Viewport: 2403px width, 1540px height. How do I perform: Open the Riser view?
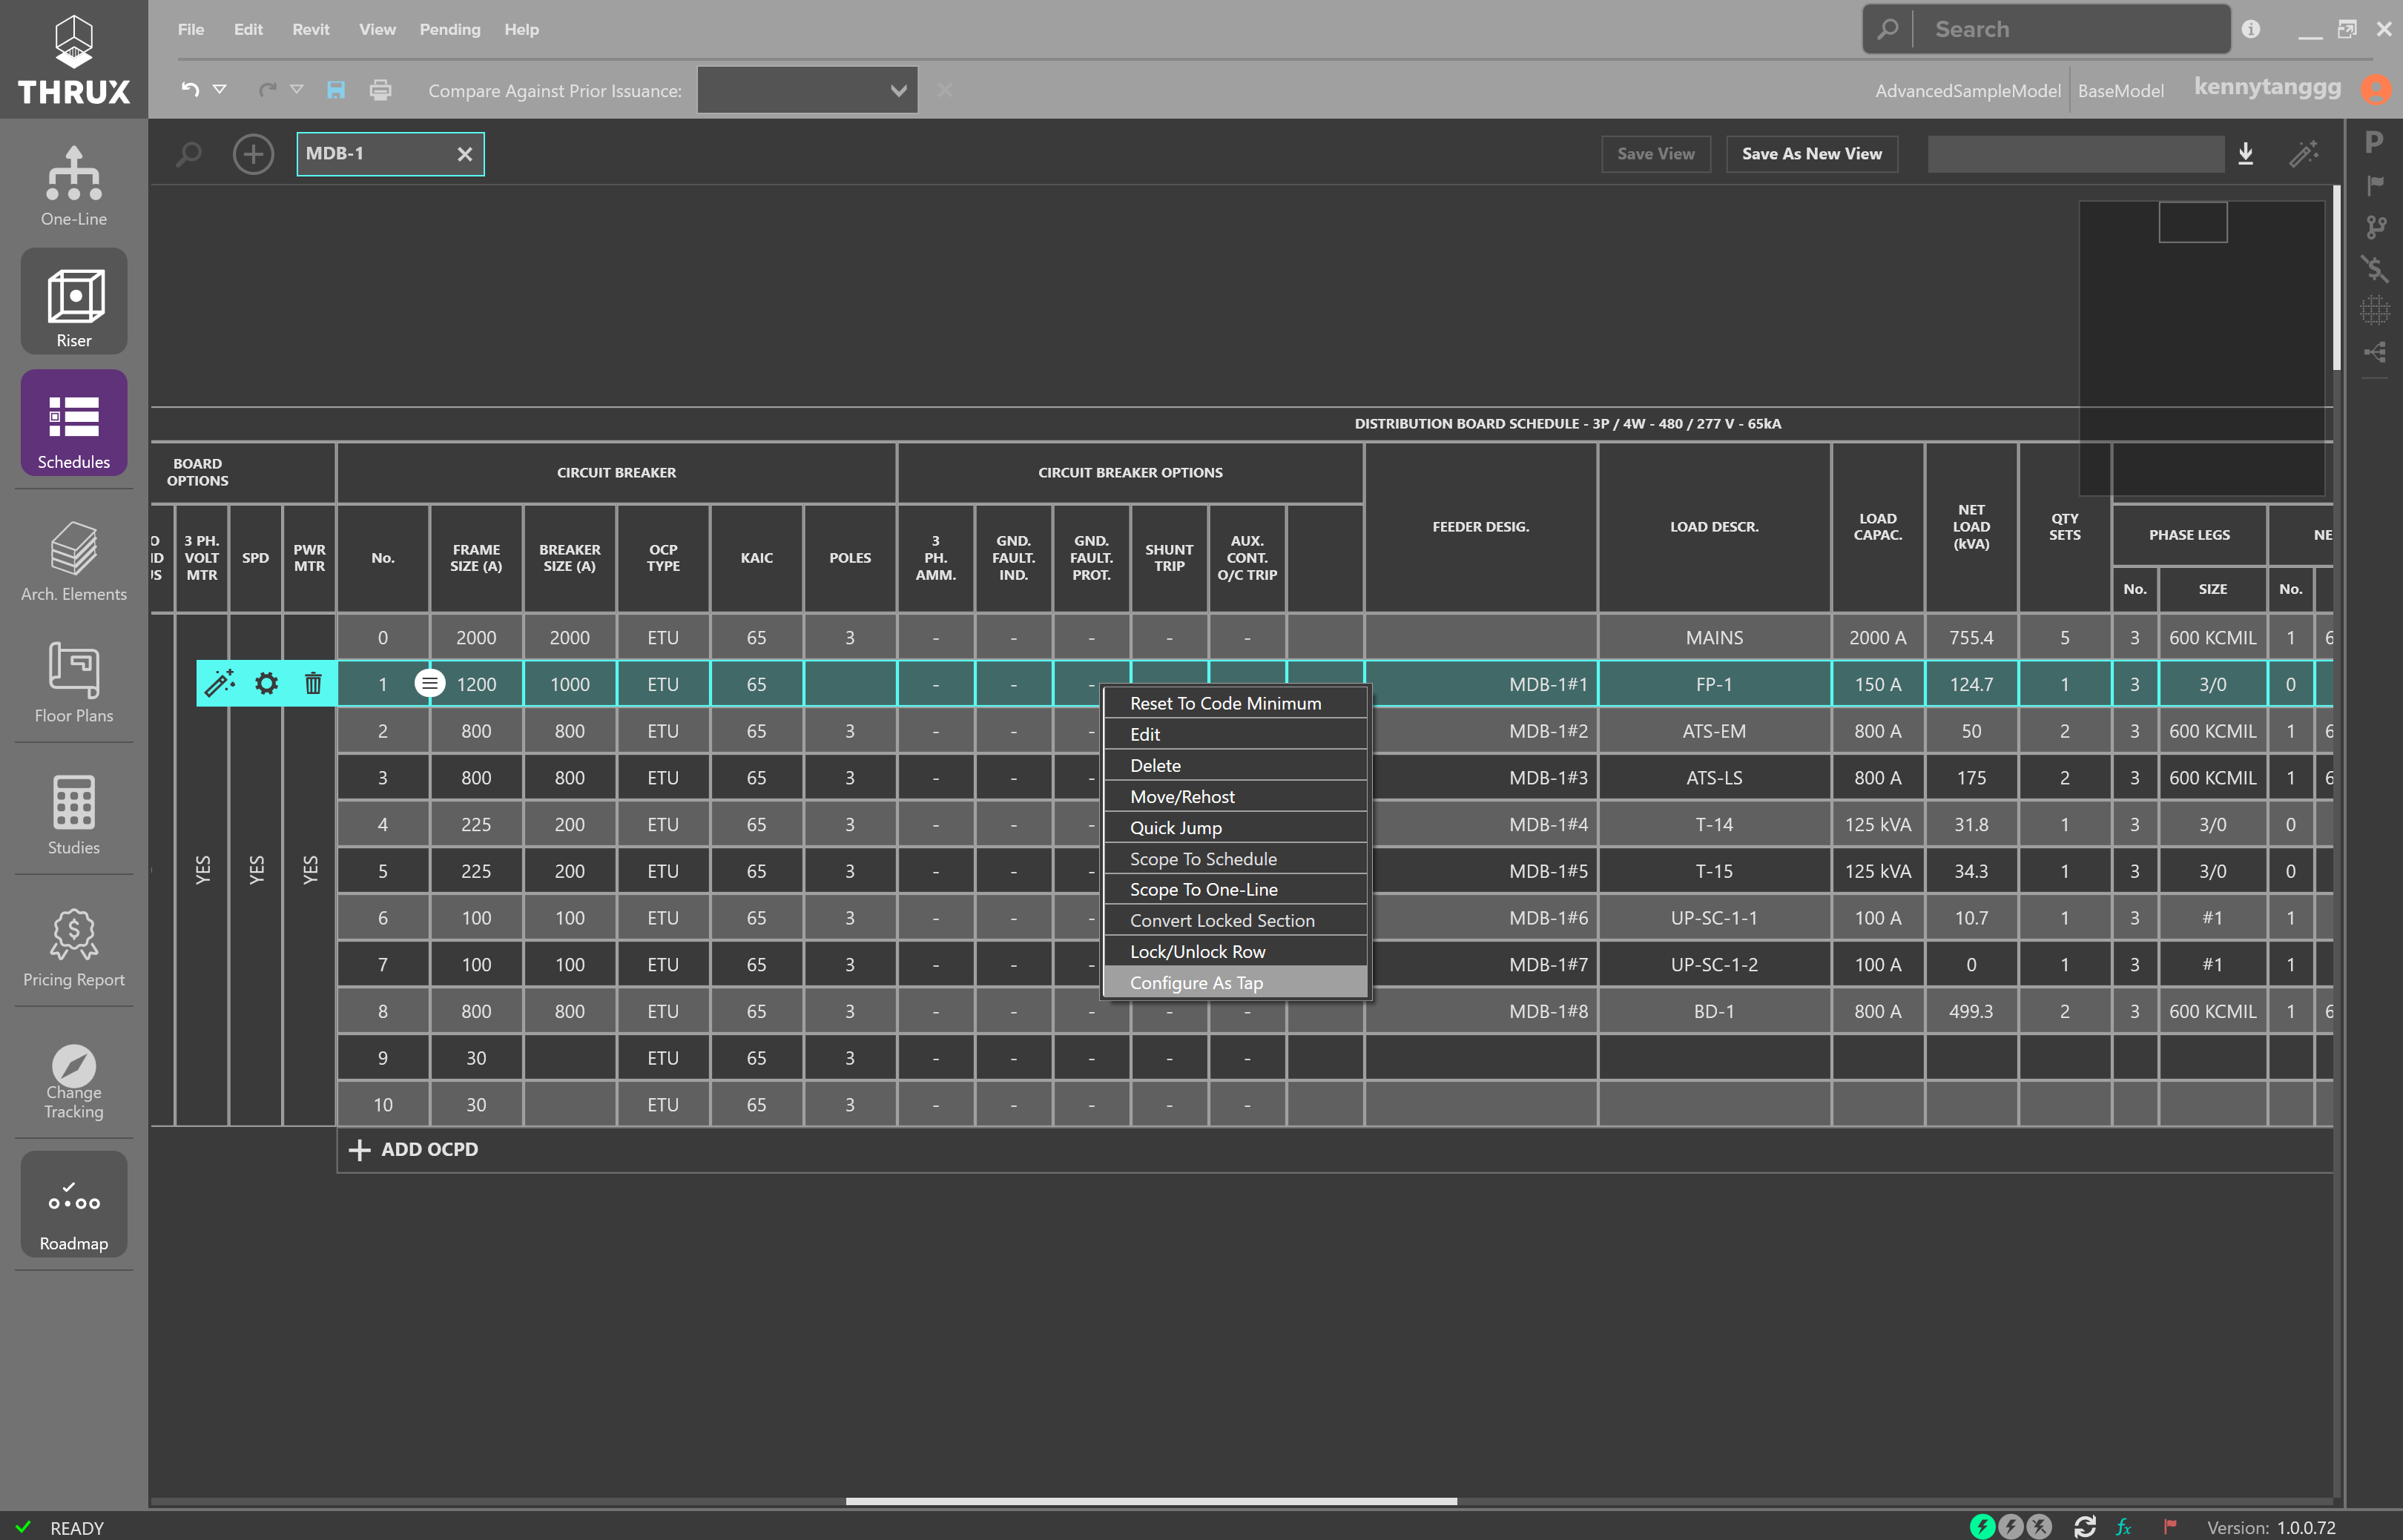(73, 302)
